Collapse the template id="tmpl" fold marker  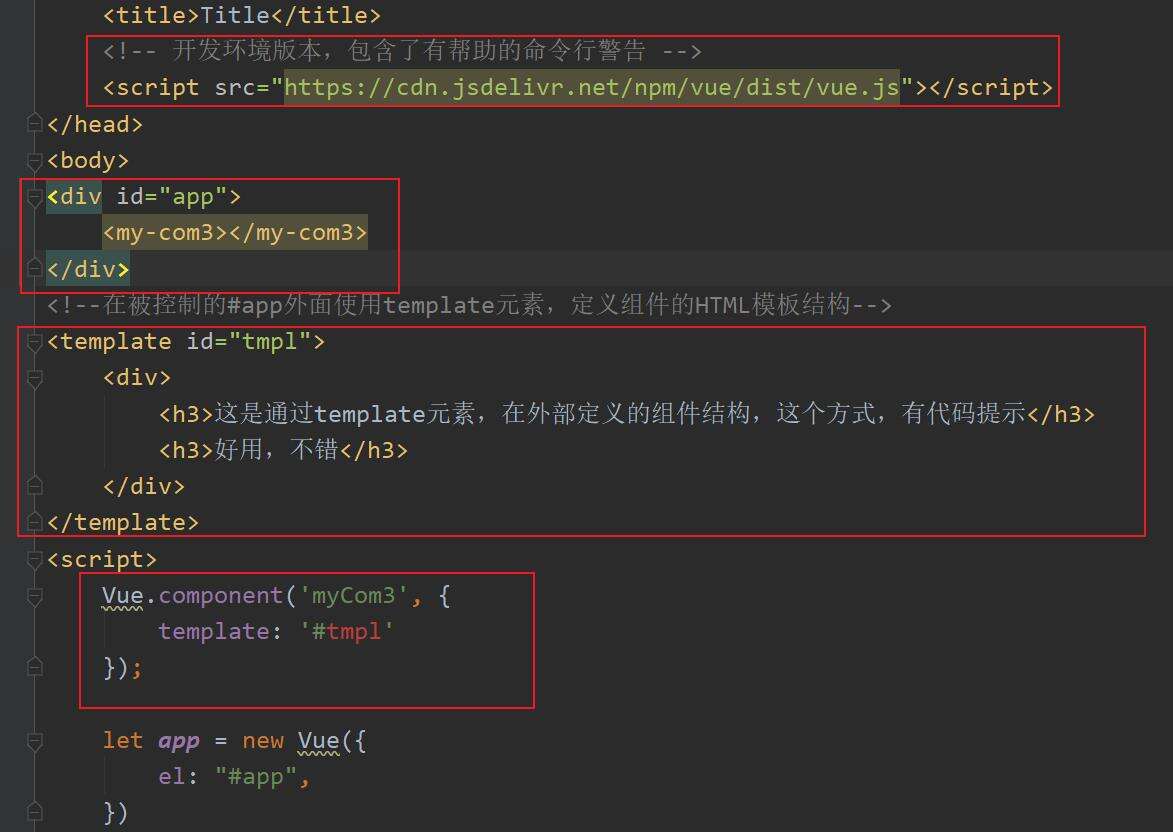[x=35, y=342]
